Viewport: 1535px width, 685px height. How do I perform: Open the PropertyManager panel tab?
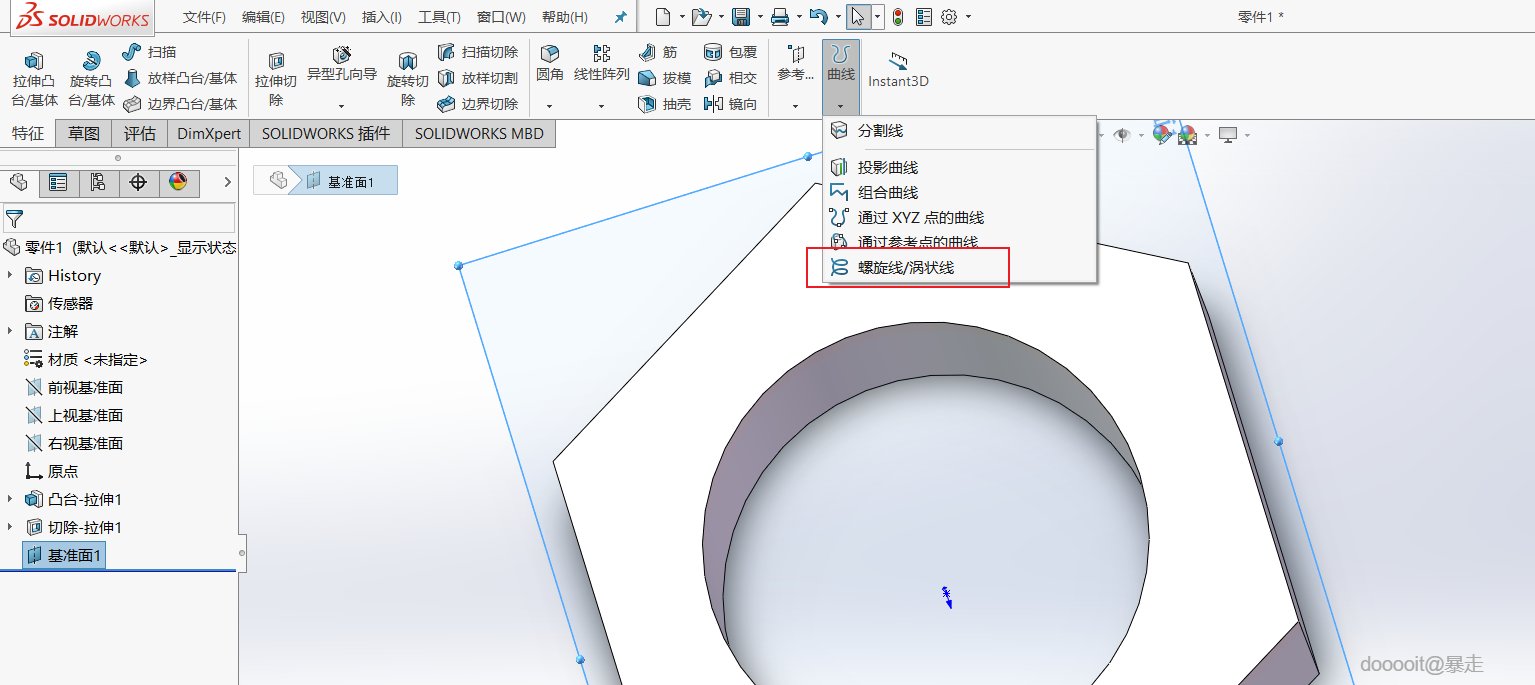pyautogui.click(x=59, y=182)
